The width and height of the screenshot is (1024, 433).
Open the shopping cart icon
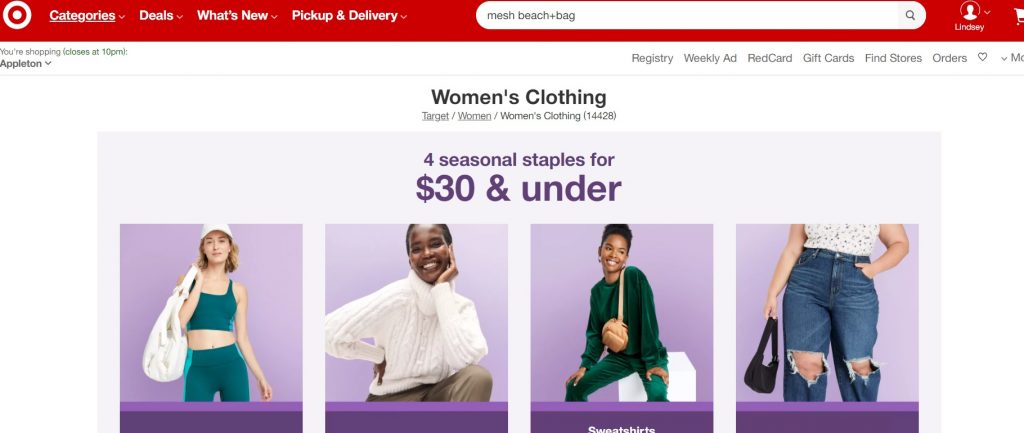click(x=1019, y=16)
